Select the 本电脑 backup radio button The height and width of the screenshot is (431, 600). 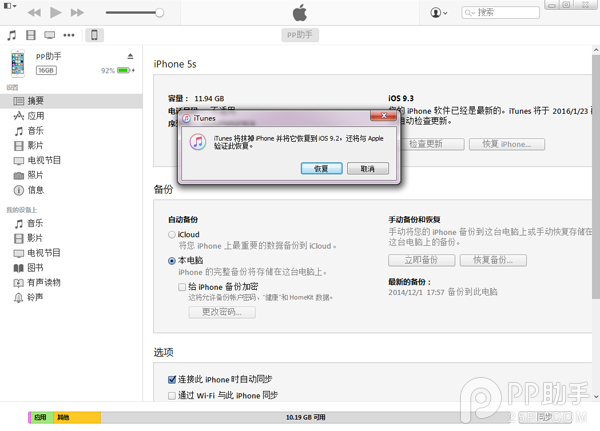point(172,261)
